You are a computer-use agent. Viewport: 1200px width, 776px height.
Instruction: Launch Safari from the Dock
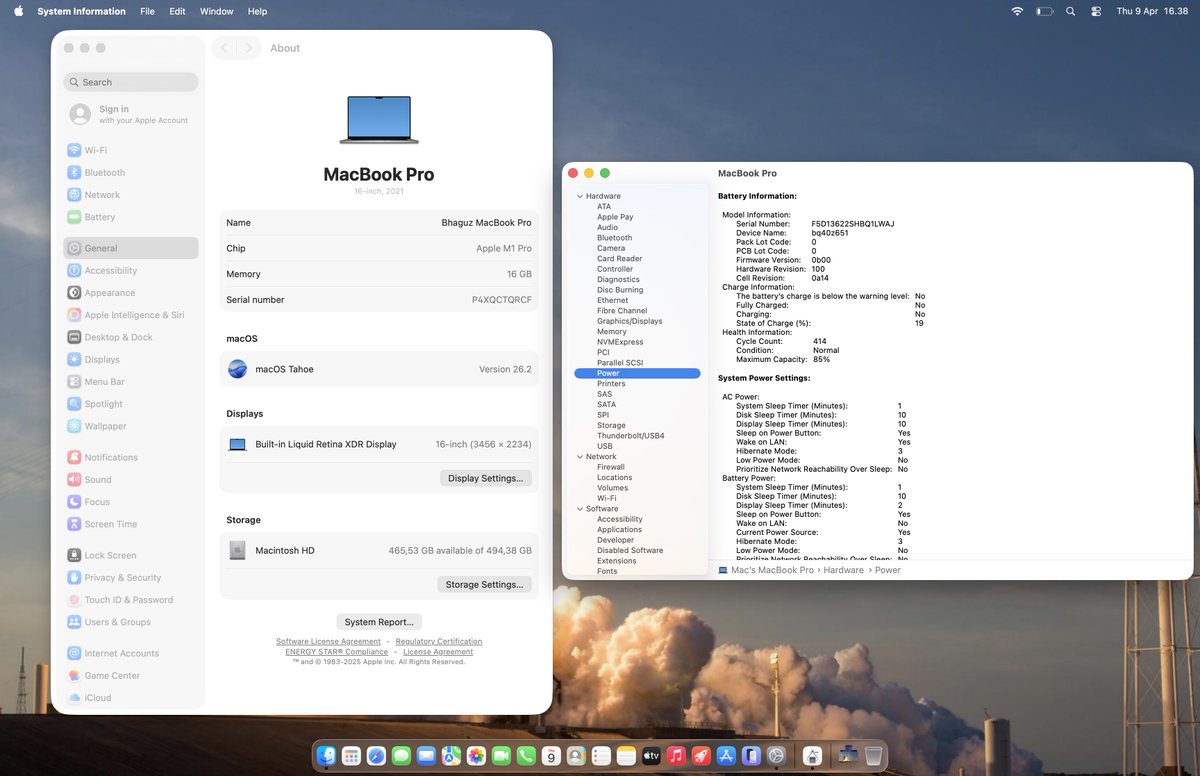pos(376,756)
